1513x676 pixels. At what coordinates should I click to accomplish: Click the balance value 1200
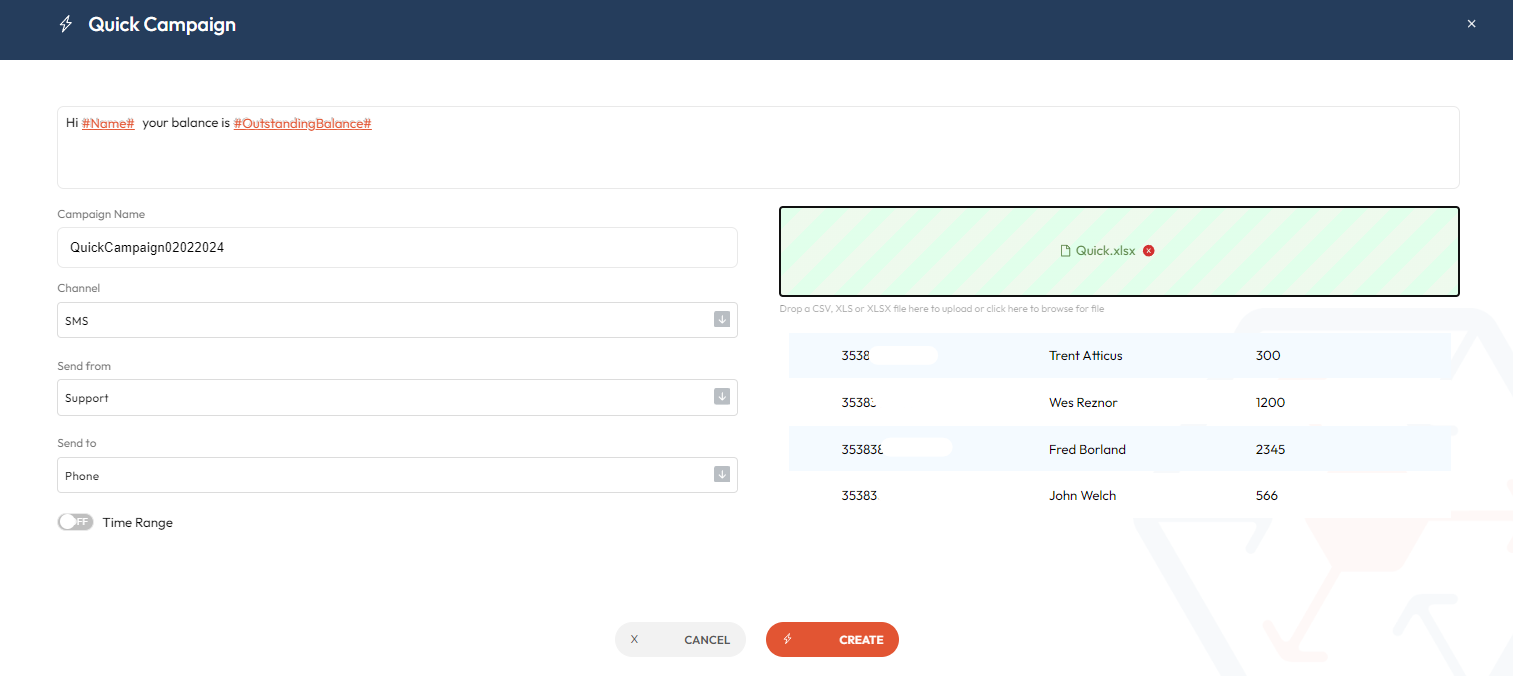(x=1270, y=402)
